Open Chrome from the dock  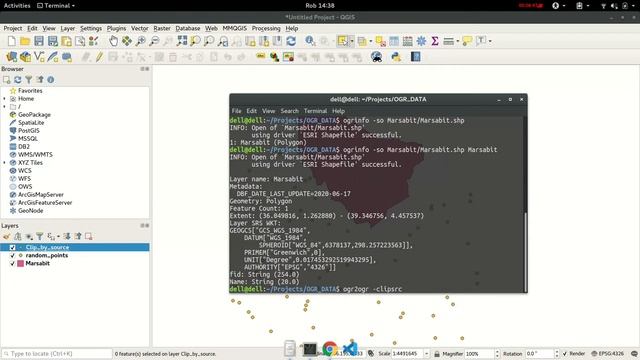[x=329, y=349]
